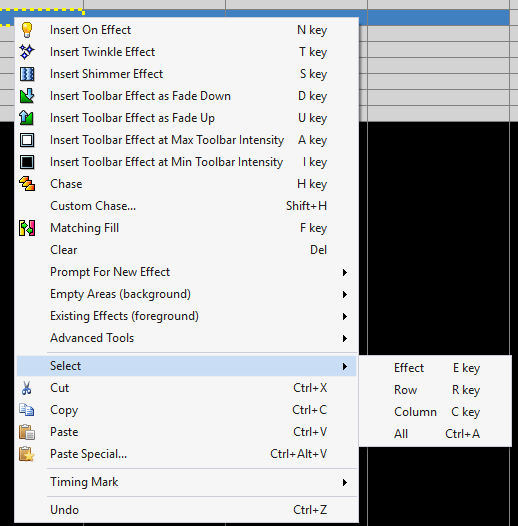The height and width of the screenshot is (526, 518).
Task: Select Effect in the Select submenu
Action: [435, 368]
